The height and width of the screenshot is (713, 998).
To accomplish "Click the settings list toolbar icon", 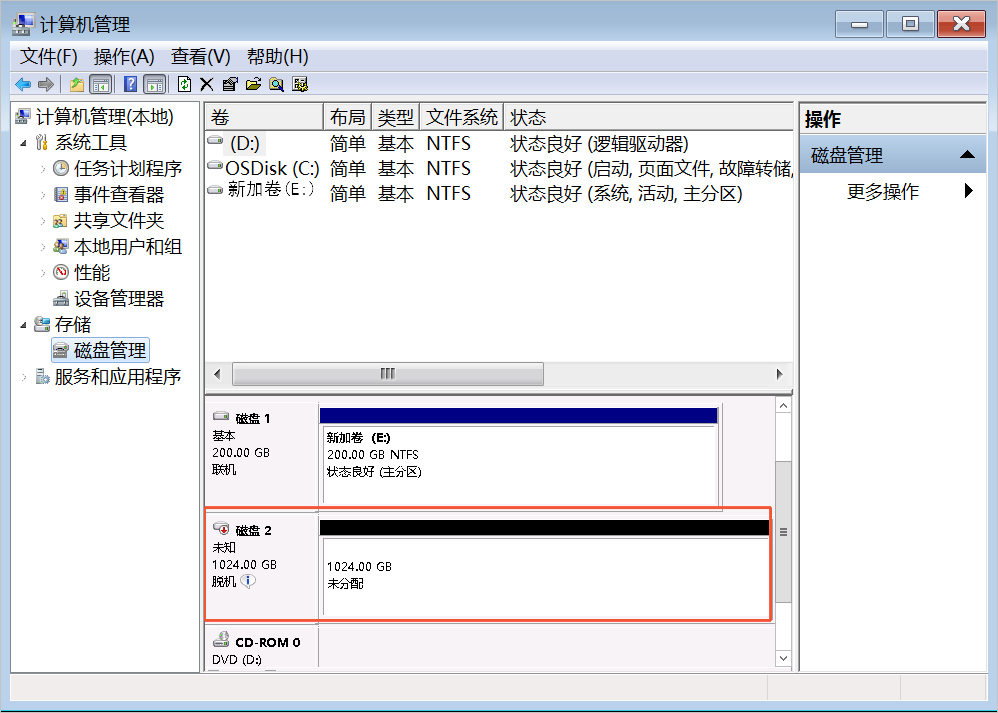I will tap(300, 84).
